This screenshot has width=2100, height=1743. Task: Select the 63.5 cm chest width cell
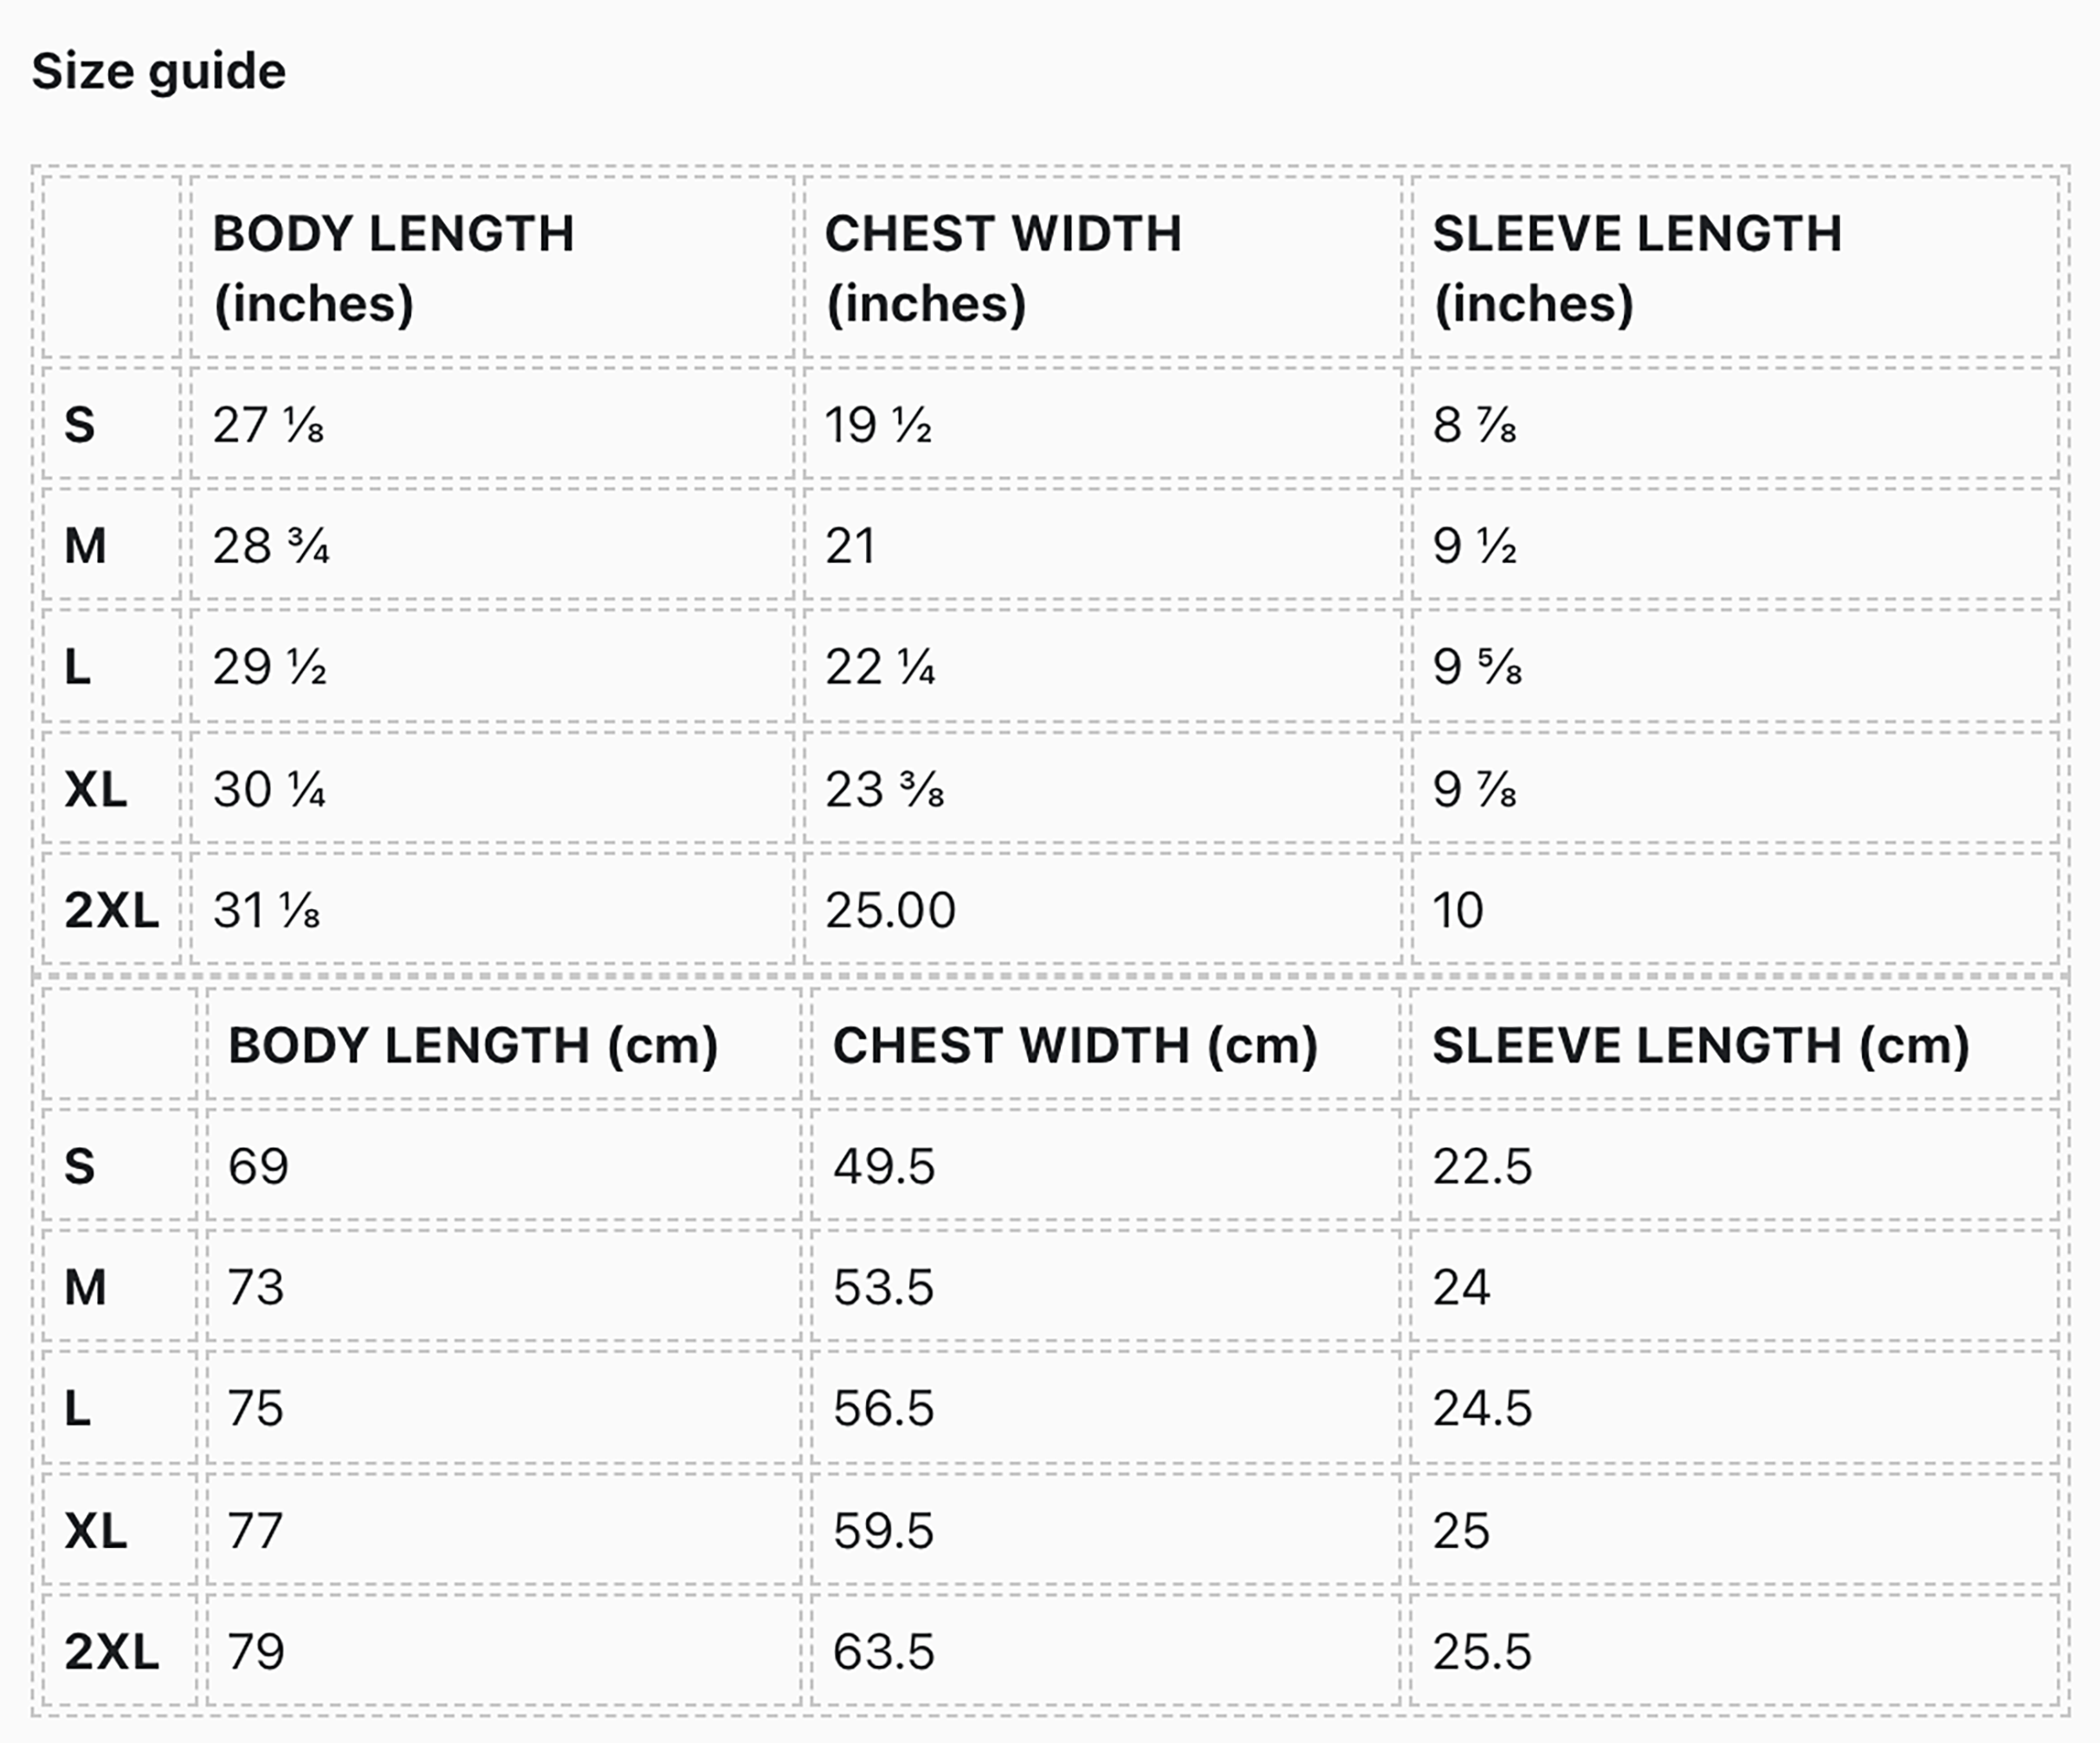point(883,1652)
